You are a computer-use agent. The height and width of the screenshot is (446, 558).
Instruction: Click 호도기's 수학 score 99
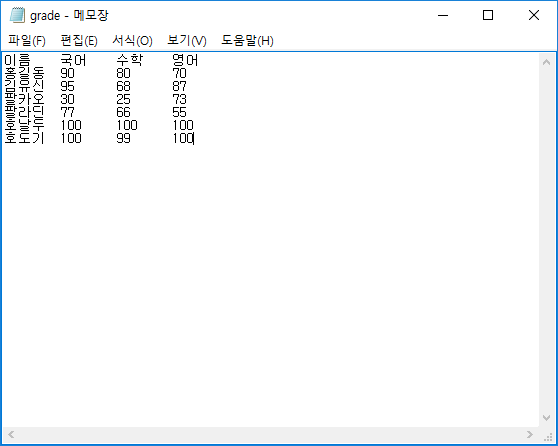point(123,138)
